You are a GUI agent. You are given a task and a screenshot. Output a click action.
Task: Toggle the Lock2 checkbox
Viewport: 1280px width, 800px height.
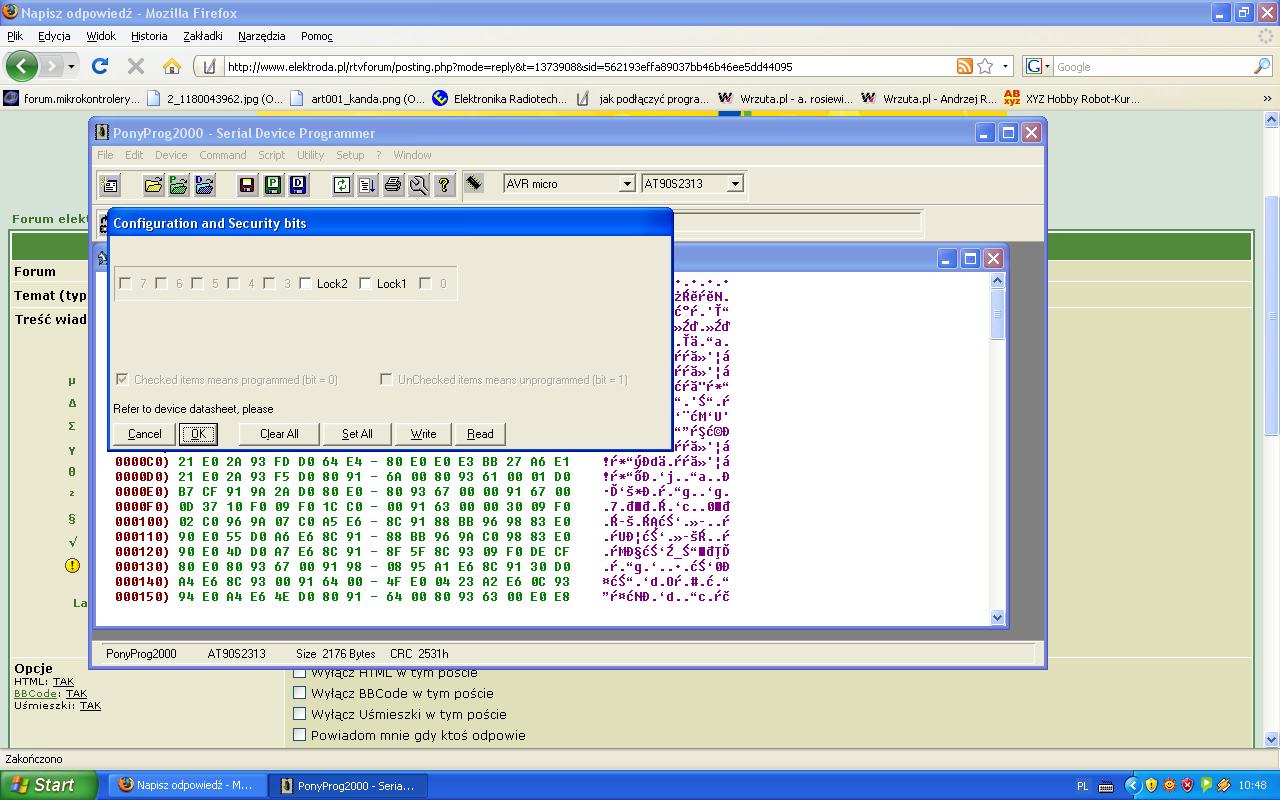[x=305, y=283]
